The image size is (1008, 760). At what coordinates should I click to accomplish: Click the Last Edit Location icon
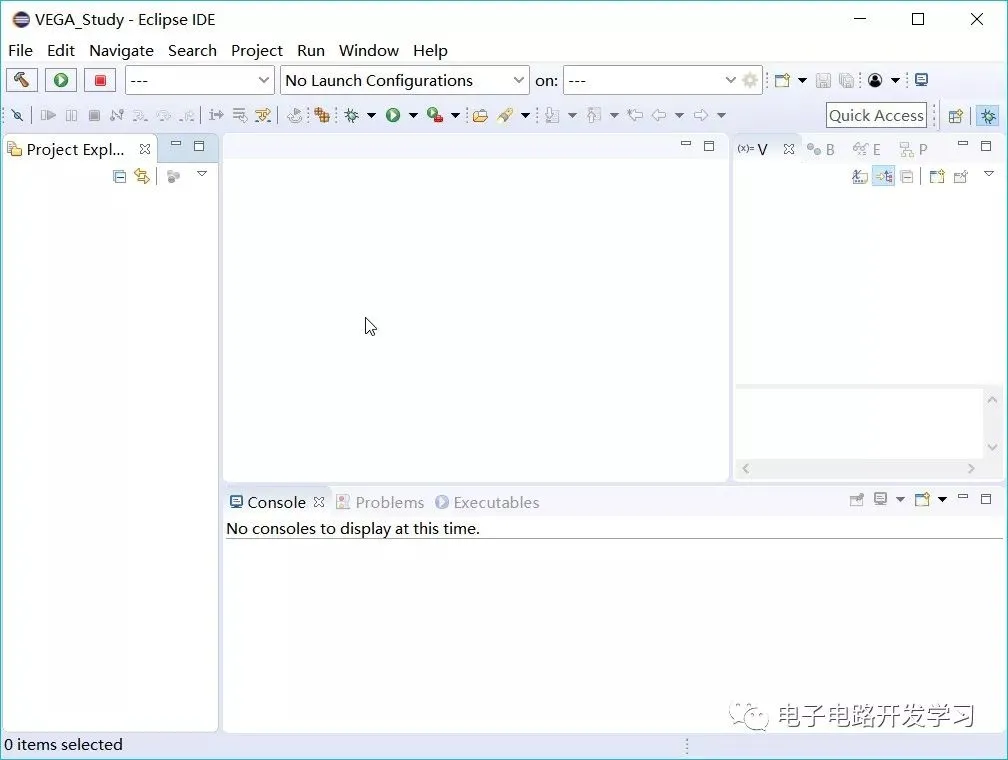point(635,115)
